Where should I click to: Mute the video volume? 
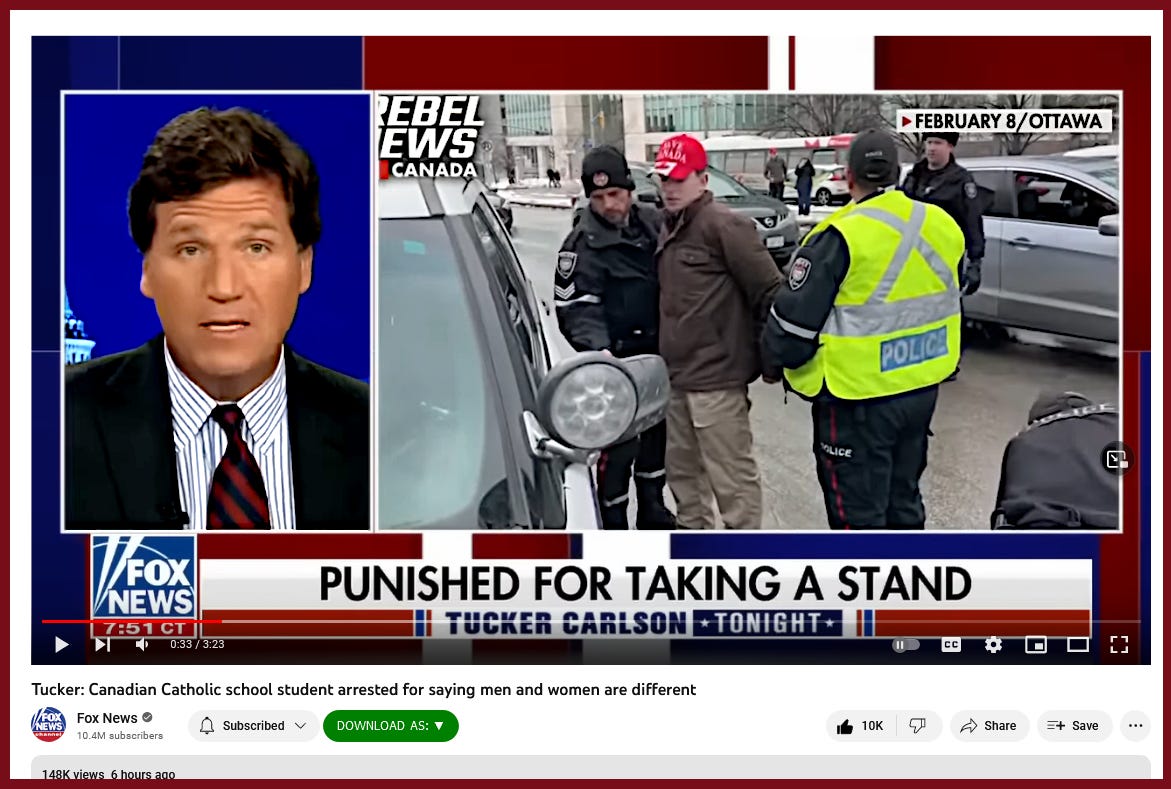pos(142,644)
